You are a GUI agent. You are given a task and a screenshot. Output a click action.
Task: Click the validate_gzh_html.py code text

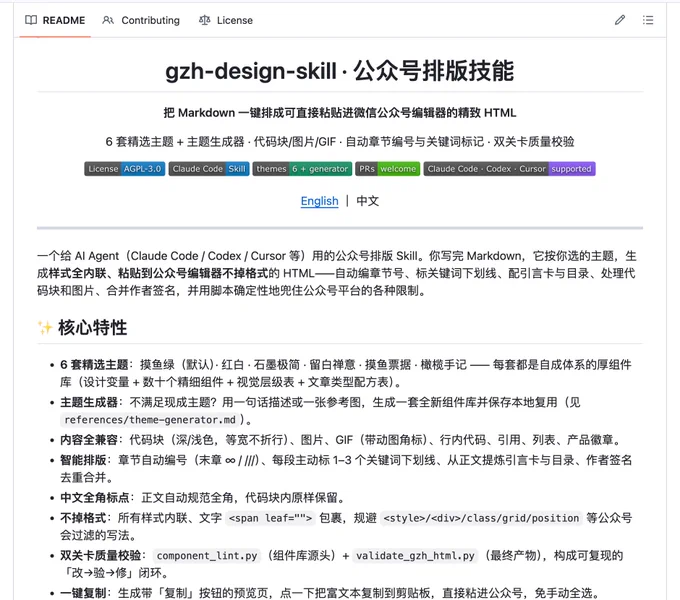point(415,556)
